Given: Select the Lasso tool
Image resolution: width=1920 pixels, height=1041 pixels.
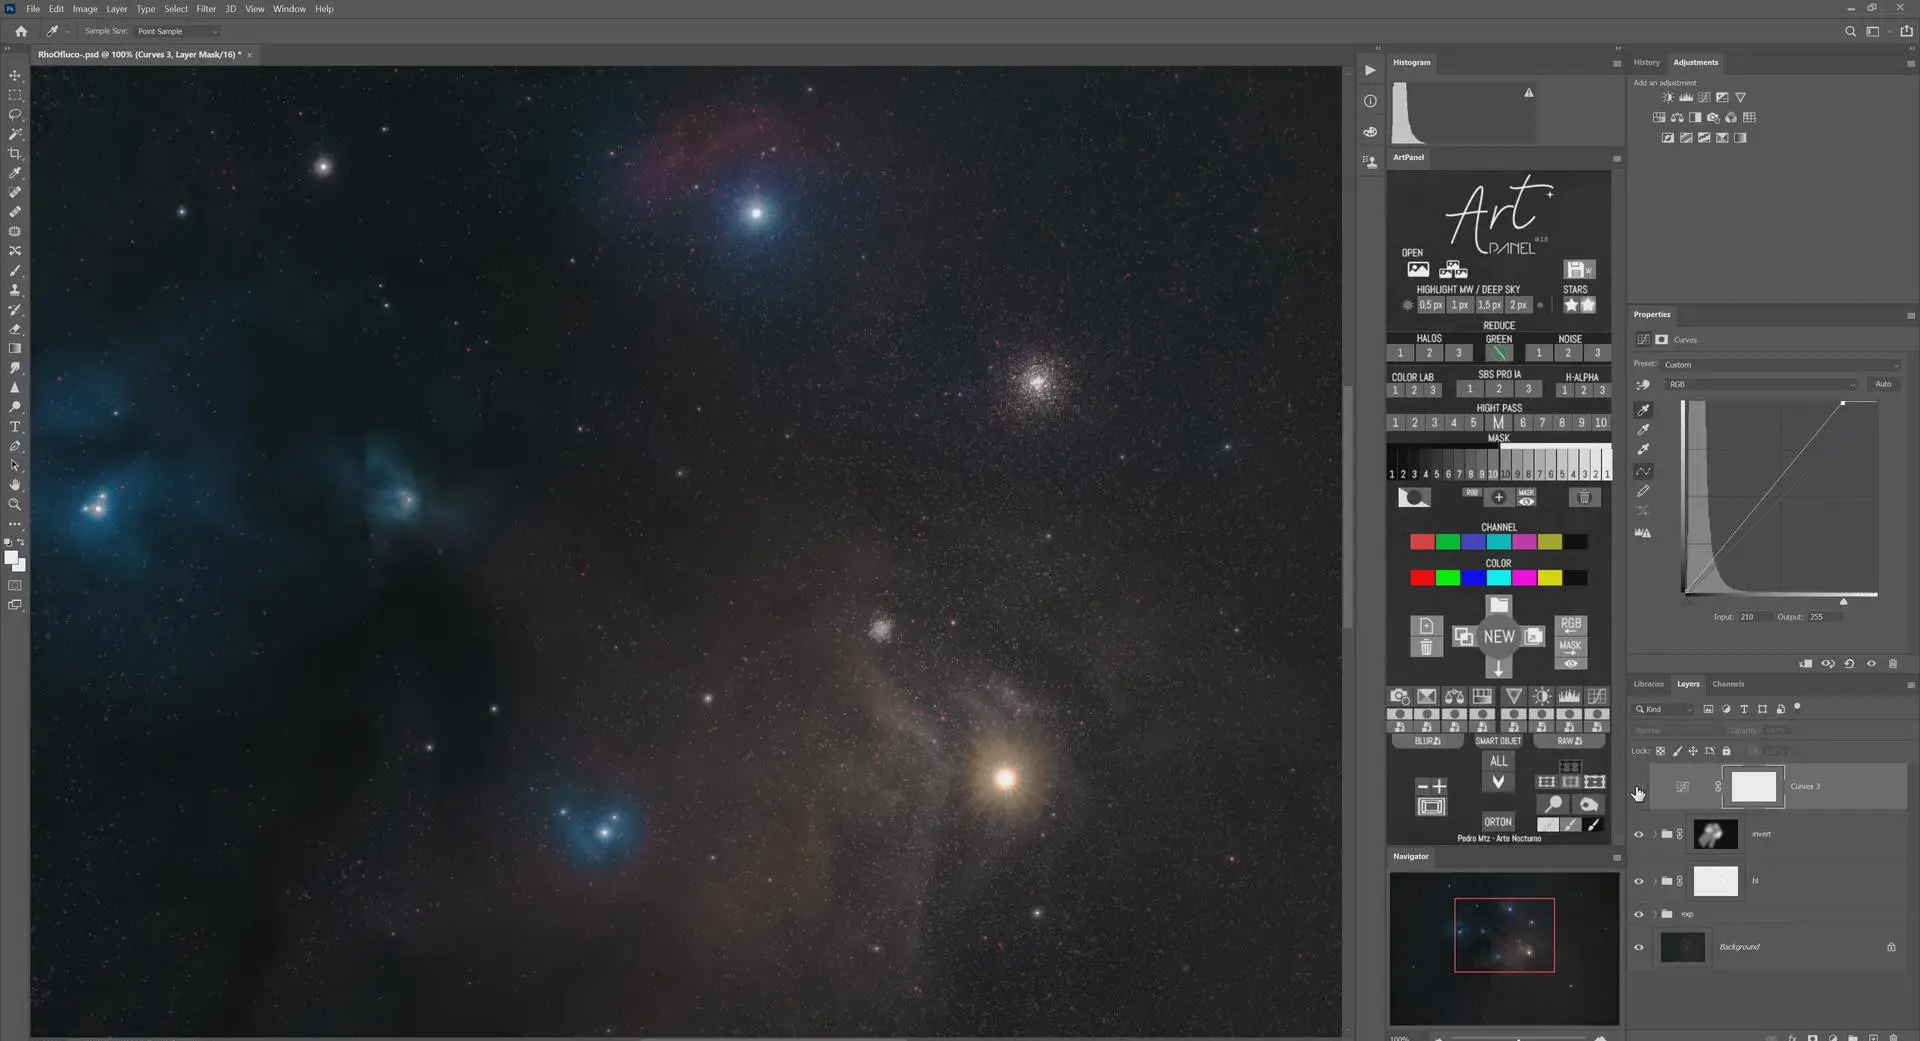Looking at the screenshot, I should (15, 115).
